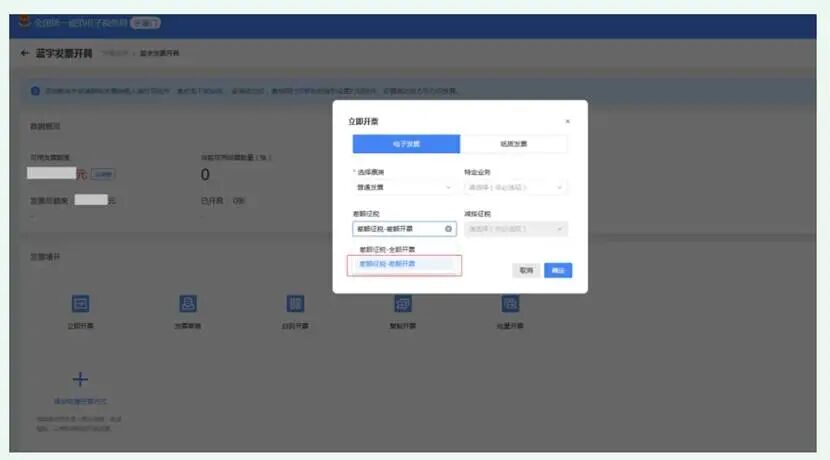The width and height of the screenshot is (830, 460).
Task: Open the 特定业务 dropdown
Action: (x=516, y=187)
